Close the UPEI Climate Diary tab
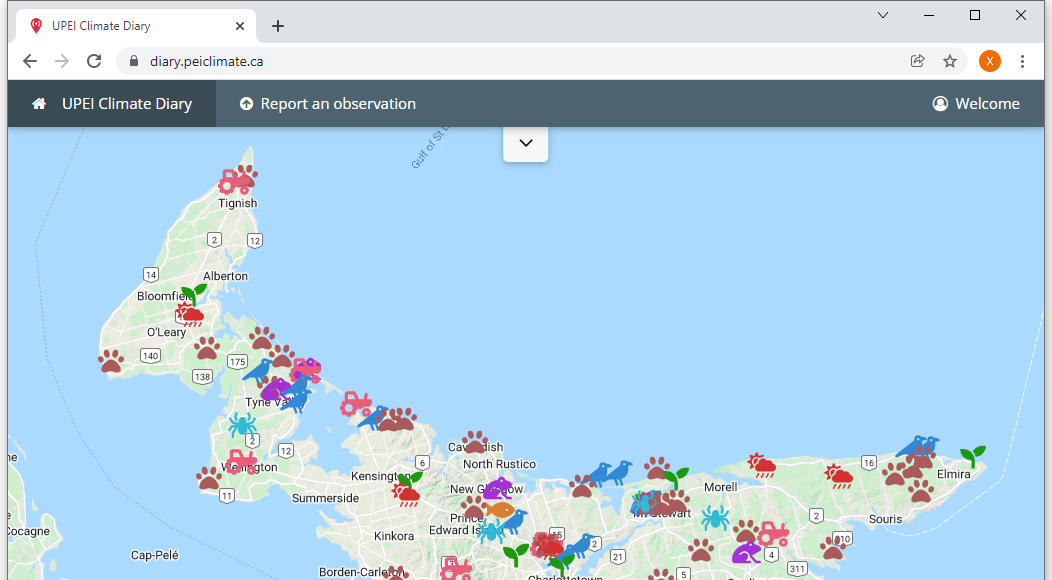Viewport: 1052px width, 580px height. click(240, 26)
